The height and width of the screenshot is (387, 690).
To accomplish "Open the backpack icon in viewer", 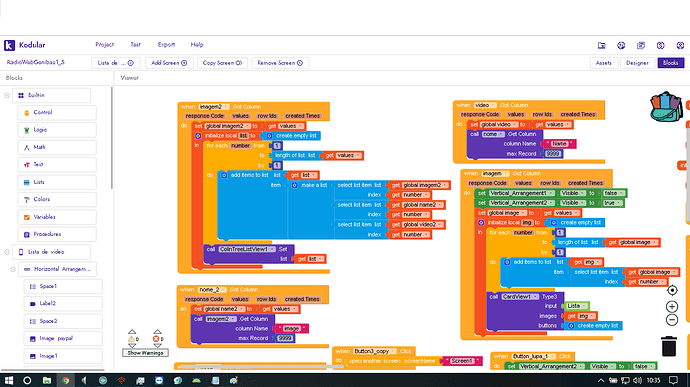I will [666, 107].
